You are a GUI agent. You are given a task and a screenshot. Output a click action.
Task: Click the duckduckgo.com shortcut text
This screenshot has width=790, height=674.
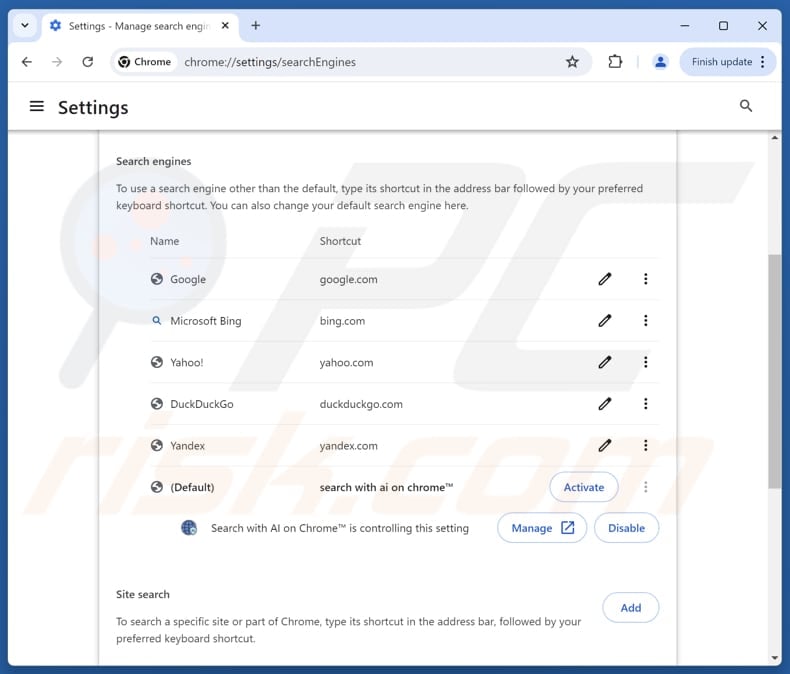[361, 404]
